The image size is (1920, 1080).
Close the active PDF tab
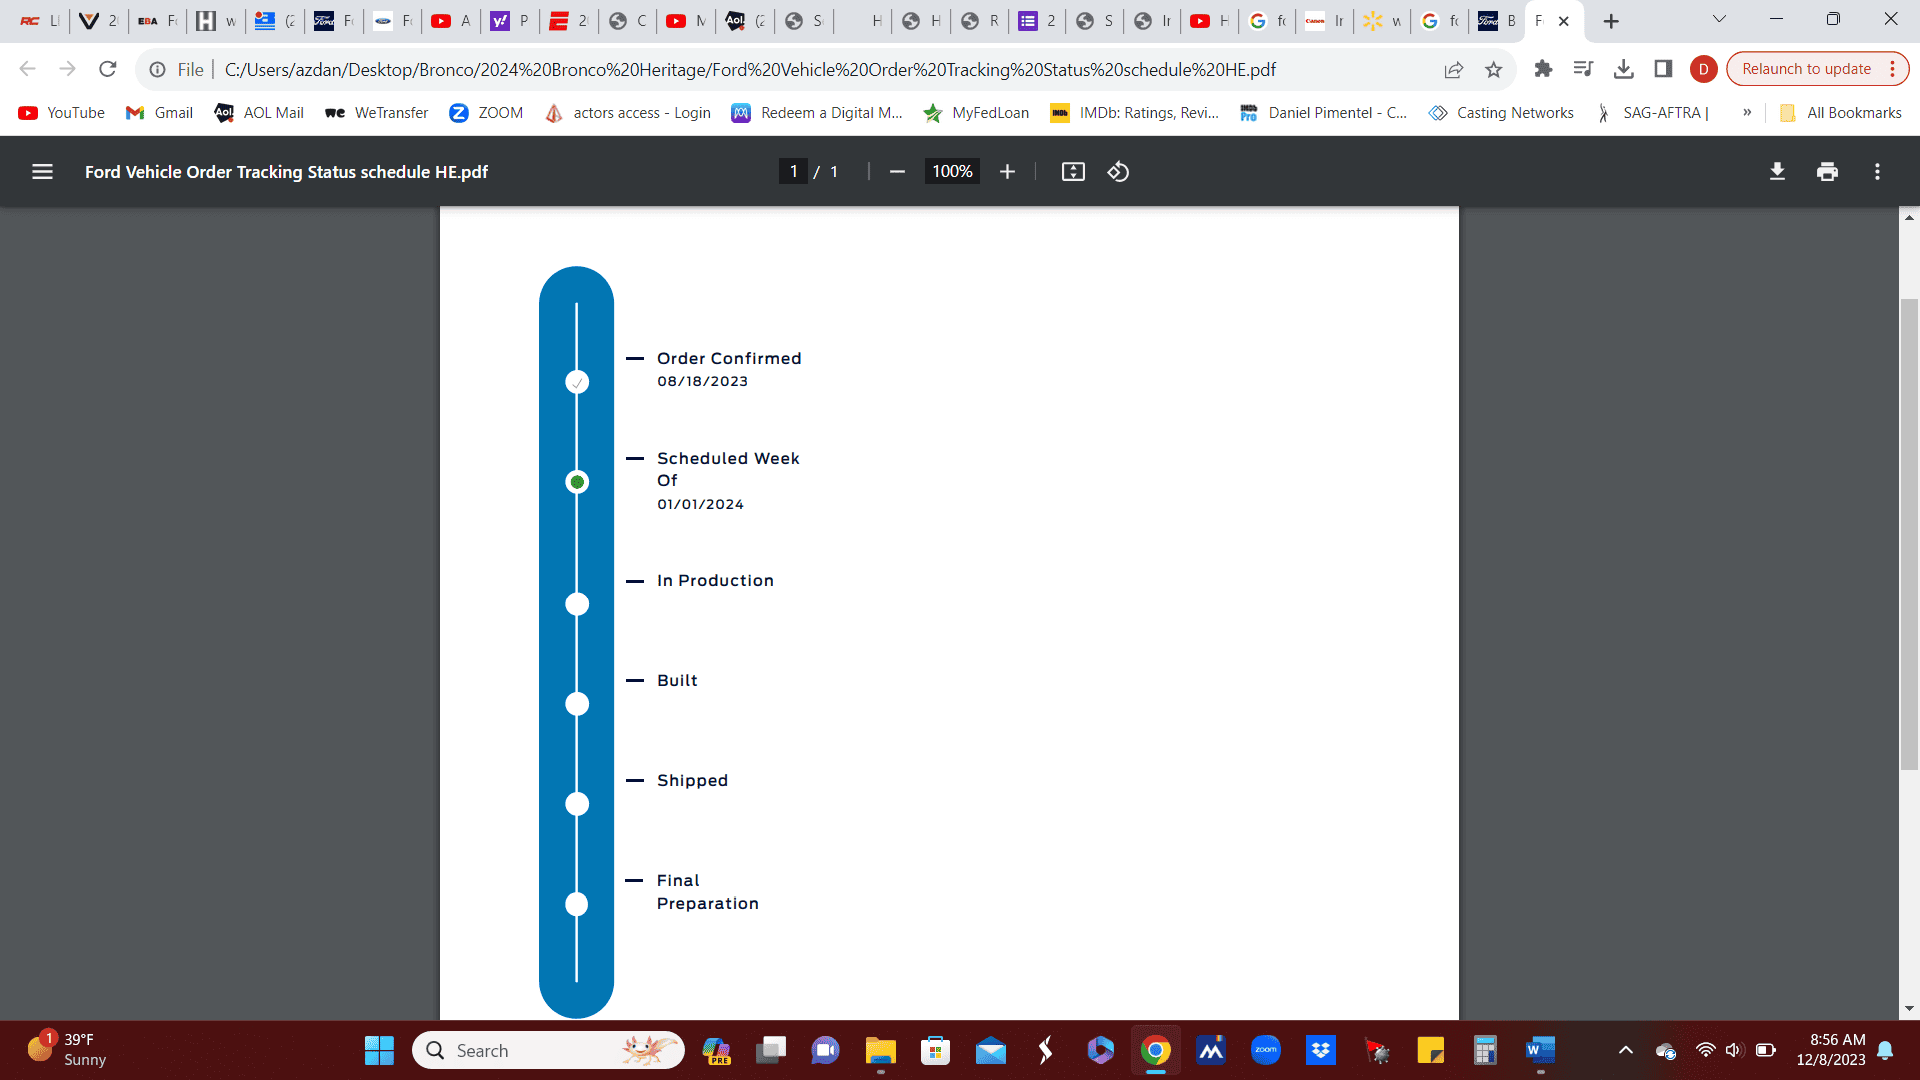[x=1564, y=21]
